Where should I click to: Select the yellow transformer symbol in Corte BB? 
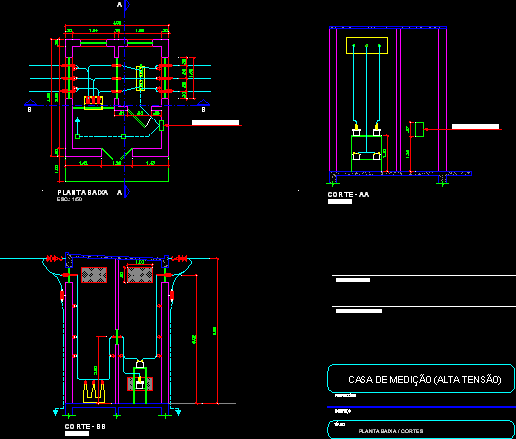tap(94, 392)
